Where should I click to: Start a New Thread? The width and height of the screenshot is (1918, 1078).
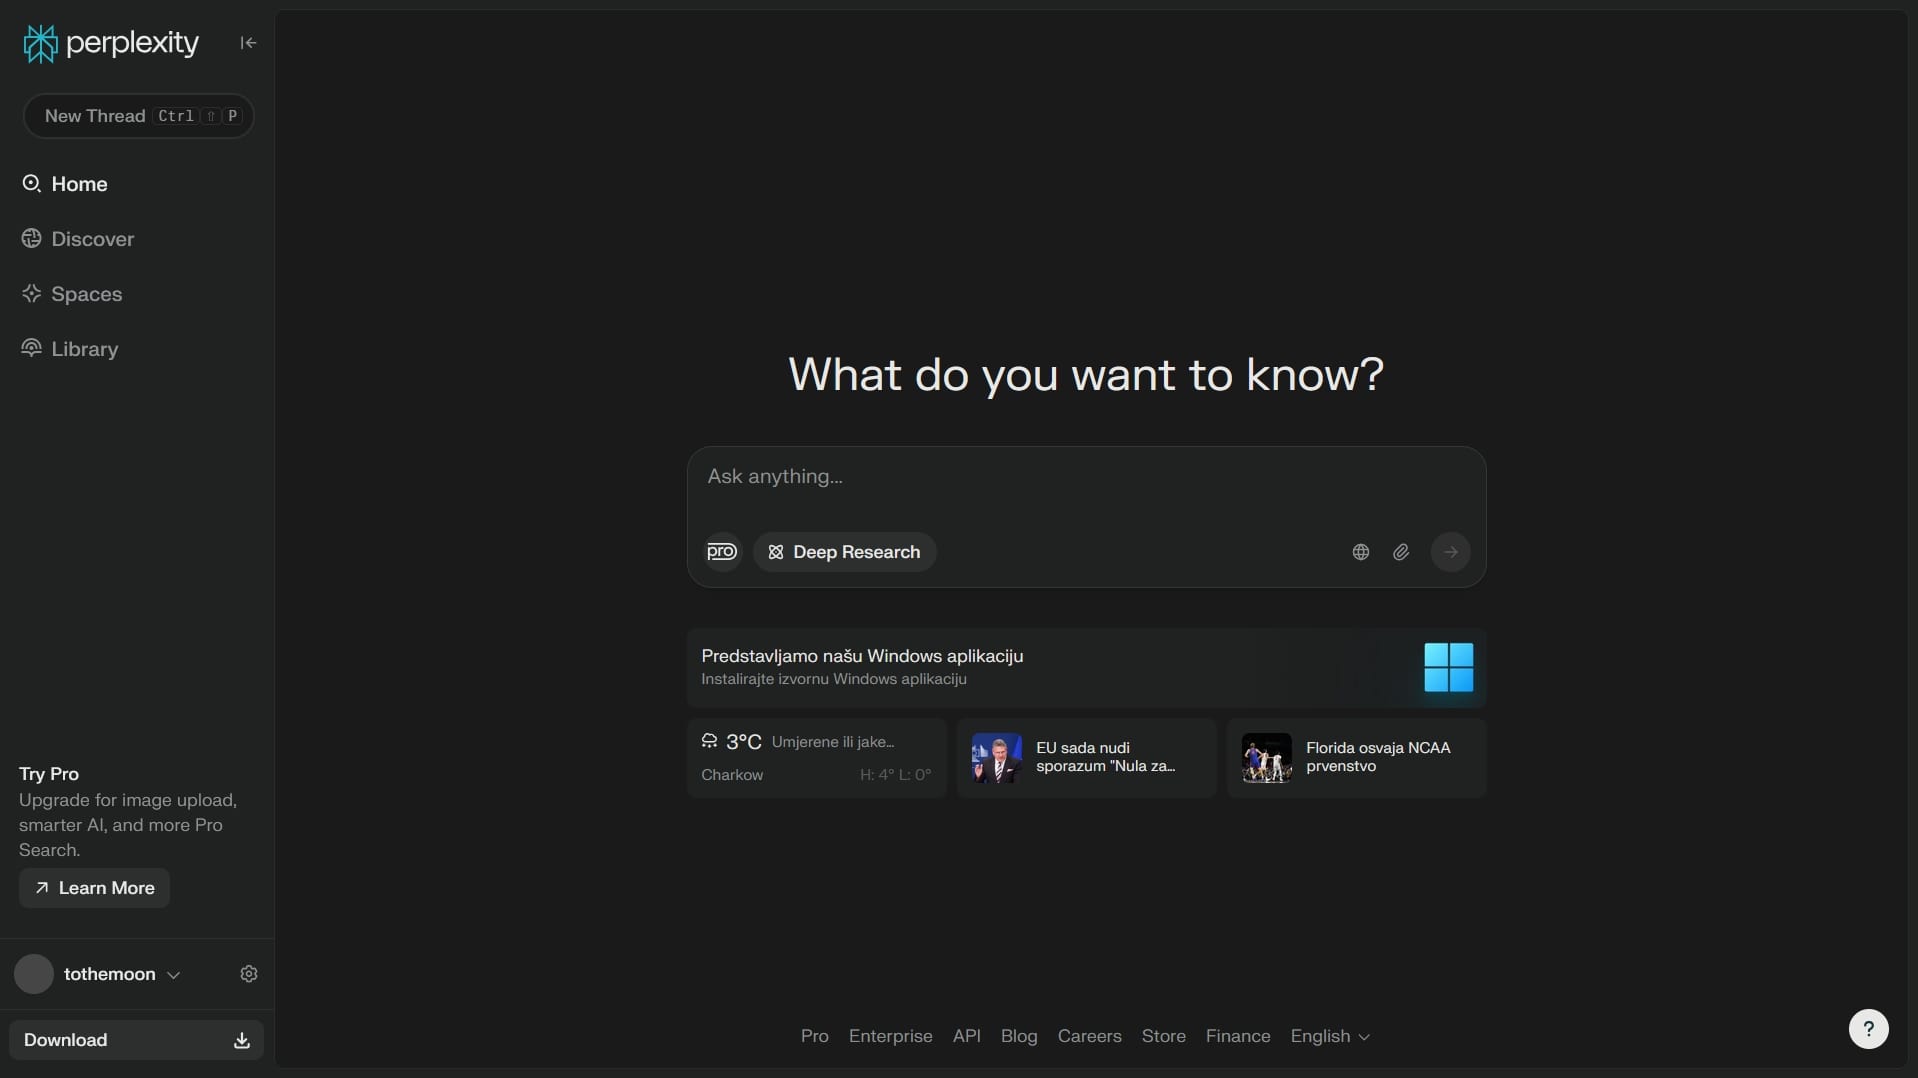point(138,116)
